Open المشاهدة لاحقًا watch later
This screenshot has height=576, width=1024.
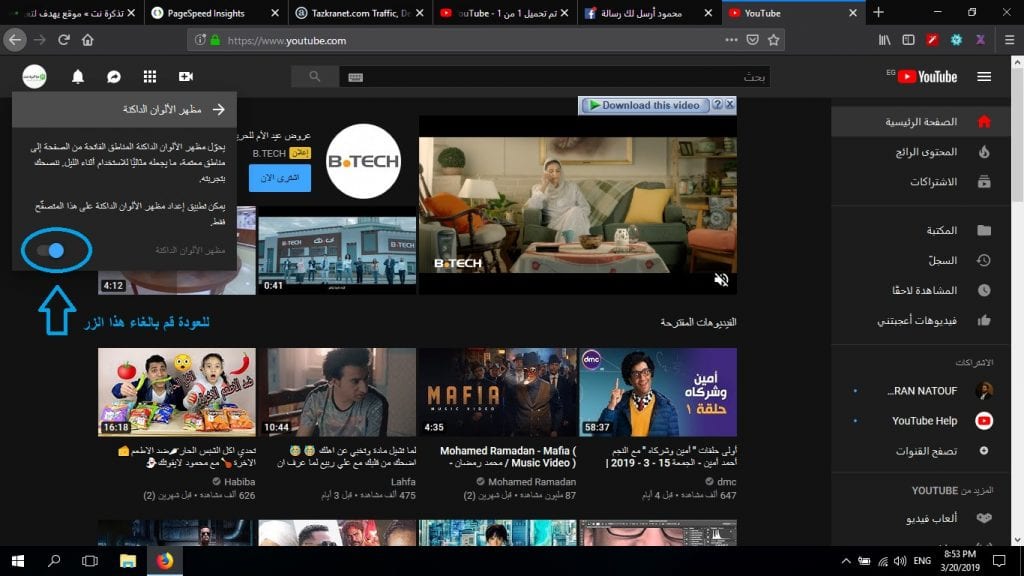coord(921,291)
